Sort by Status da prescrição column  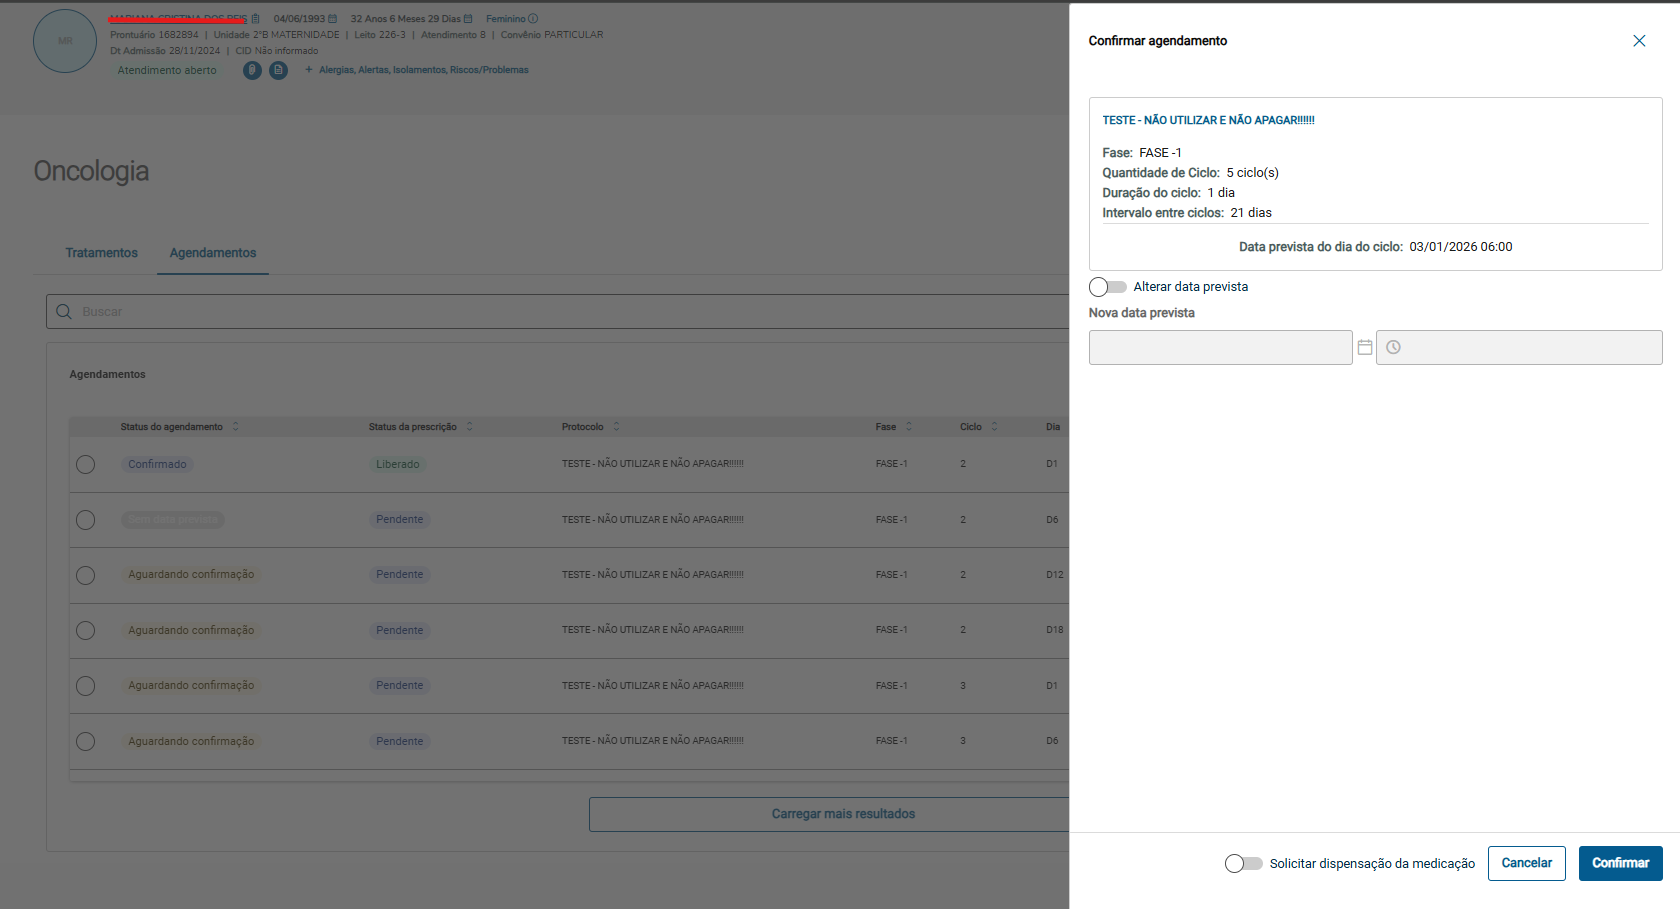coord(469,427)
